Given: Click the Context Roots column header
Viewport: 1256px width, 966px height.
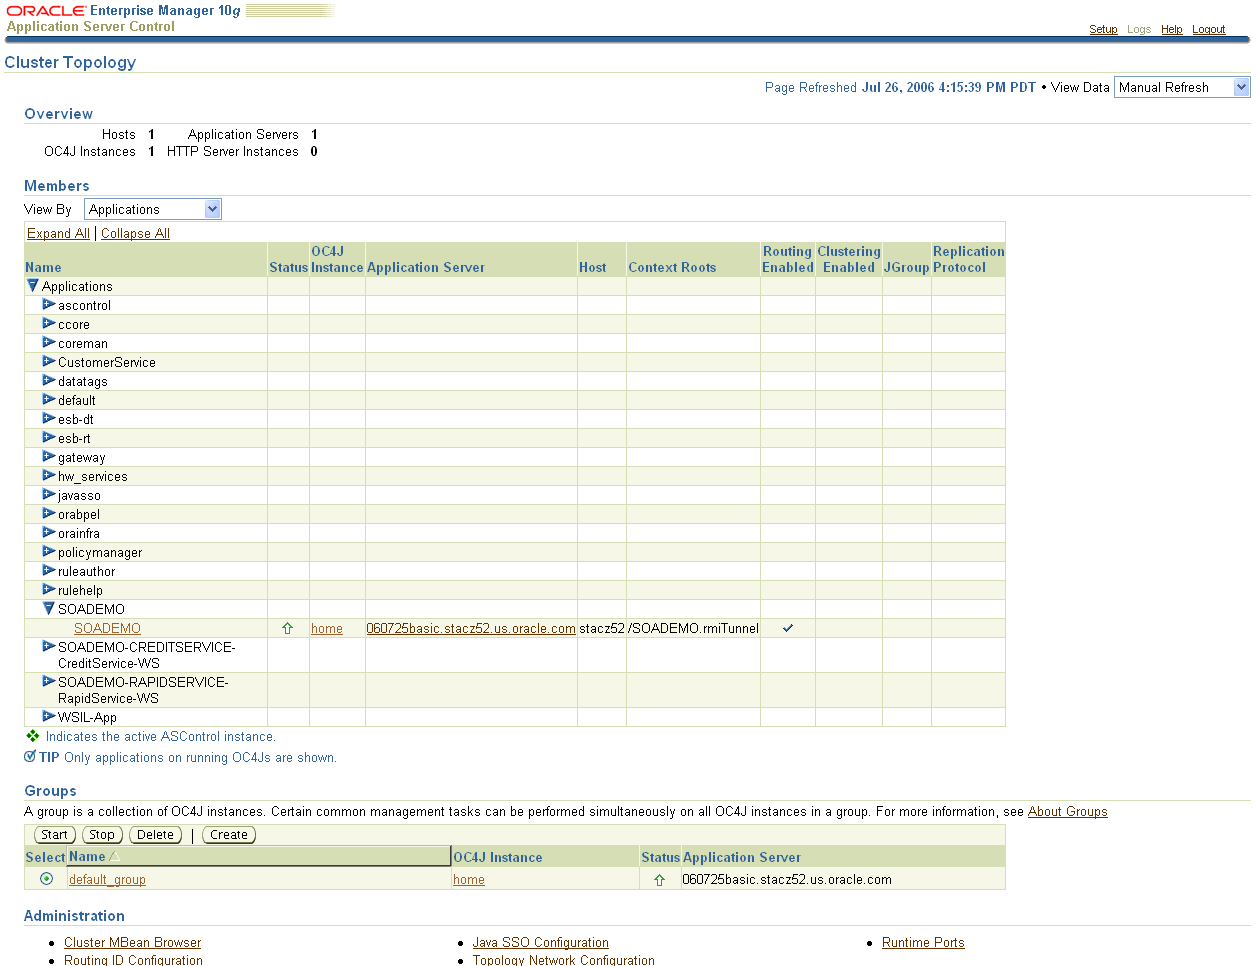Looking at the screenshot, I should [x=672, y=267].
